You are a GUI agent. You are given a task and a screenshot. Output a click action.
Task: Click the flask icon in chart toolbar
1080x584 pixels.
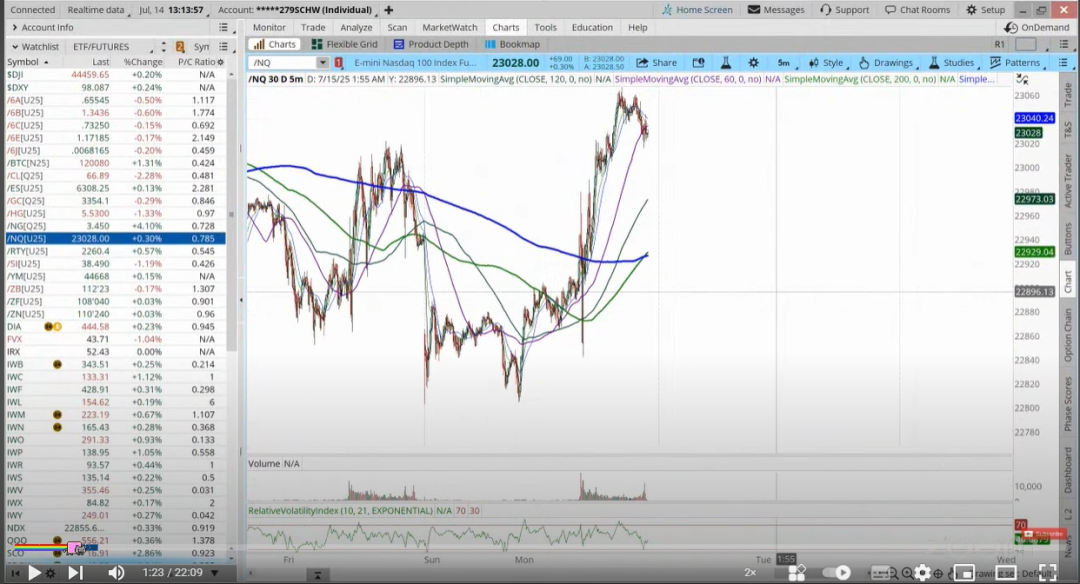pos(725,63)
